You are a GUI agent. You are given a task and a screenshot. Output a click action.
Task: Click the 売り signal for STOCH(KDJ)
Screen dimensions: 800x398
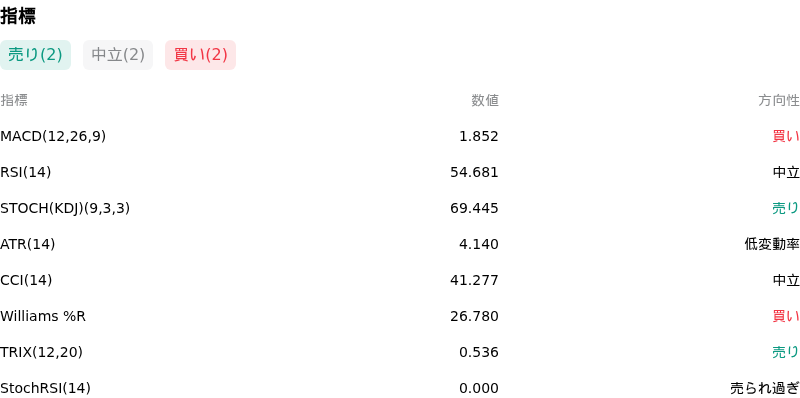786,208
